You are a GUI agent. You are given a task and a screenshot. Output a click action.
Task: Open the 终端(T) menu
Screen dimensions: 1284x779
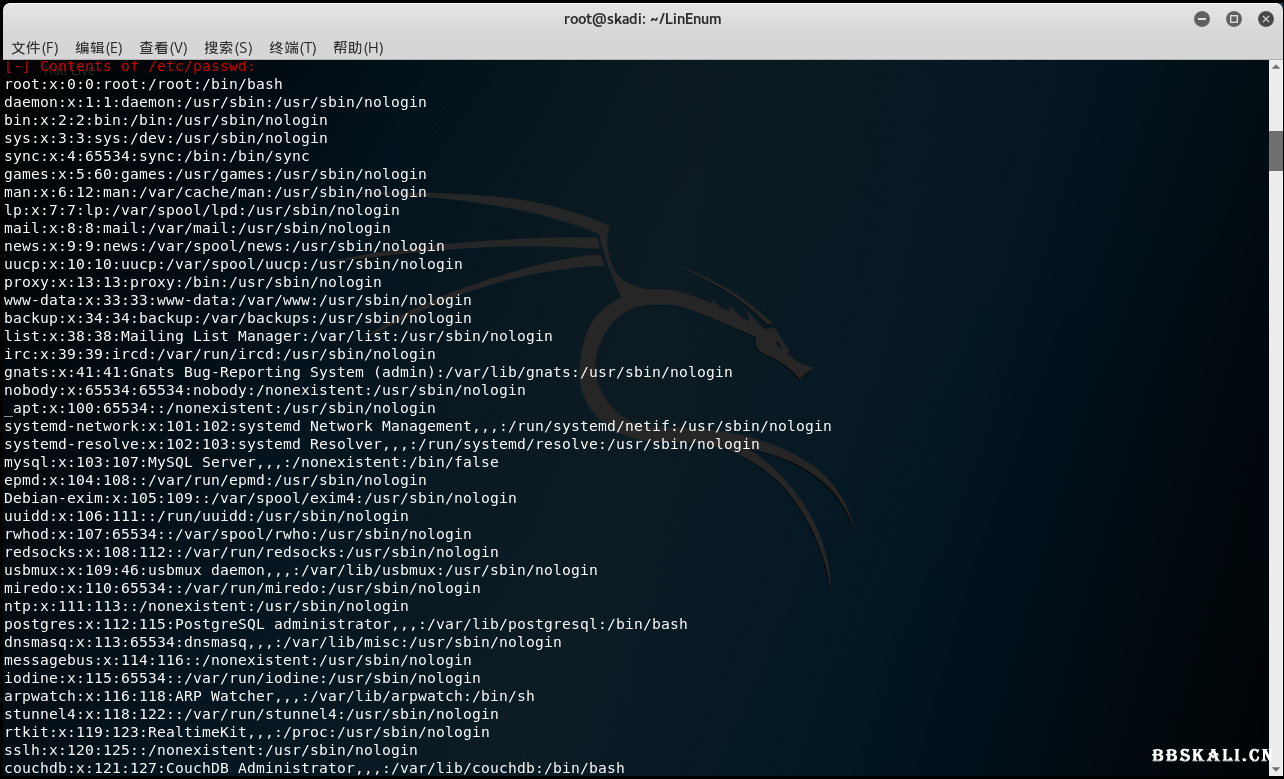click(x=292, y=48)
